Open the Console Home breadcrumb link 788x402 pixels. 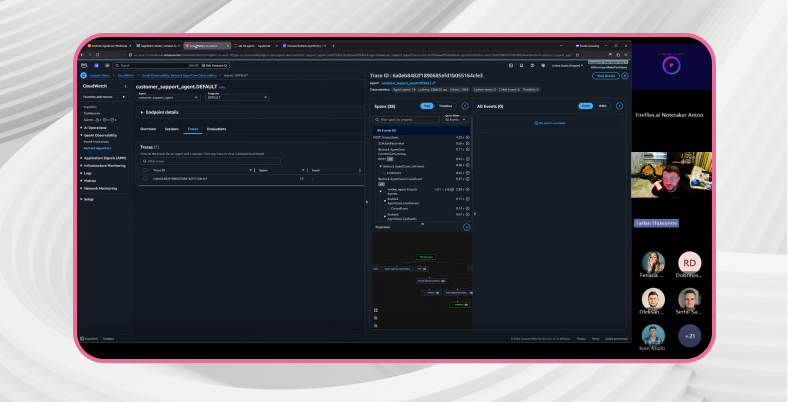click(100, 75)
